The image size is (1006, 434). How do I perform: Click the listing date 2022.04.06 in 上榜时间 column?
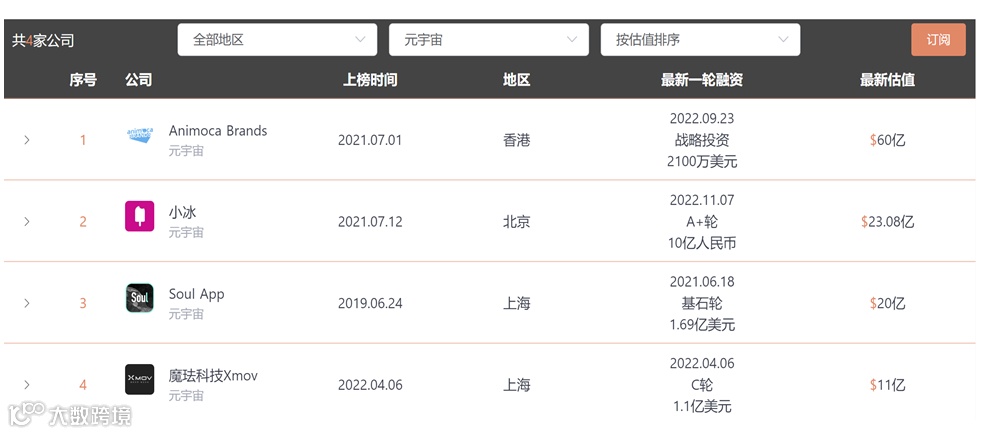(370, 385)
